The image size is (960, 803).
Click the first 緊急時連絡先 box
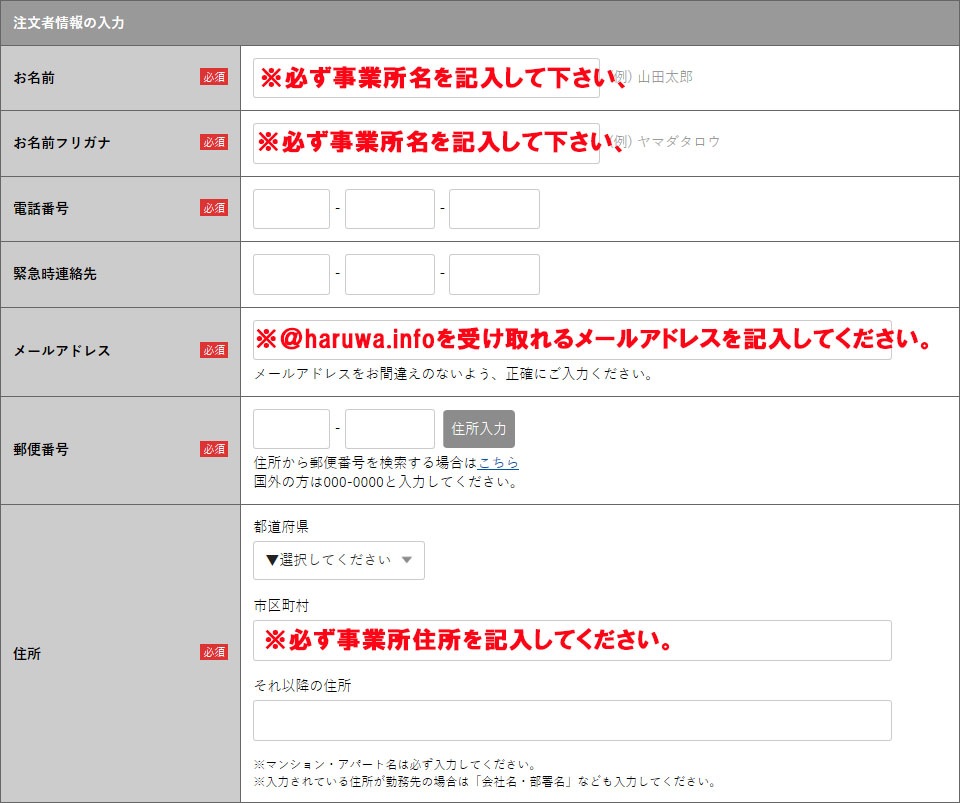point(291,274)
